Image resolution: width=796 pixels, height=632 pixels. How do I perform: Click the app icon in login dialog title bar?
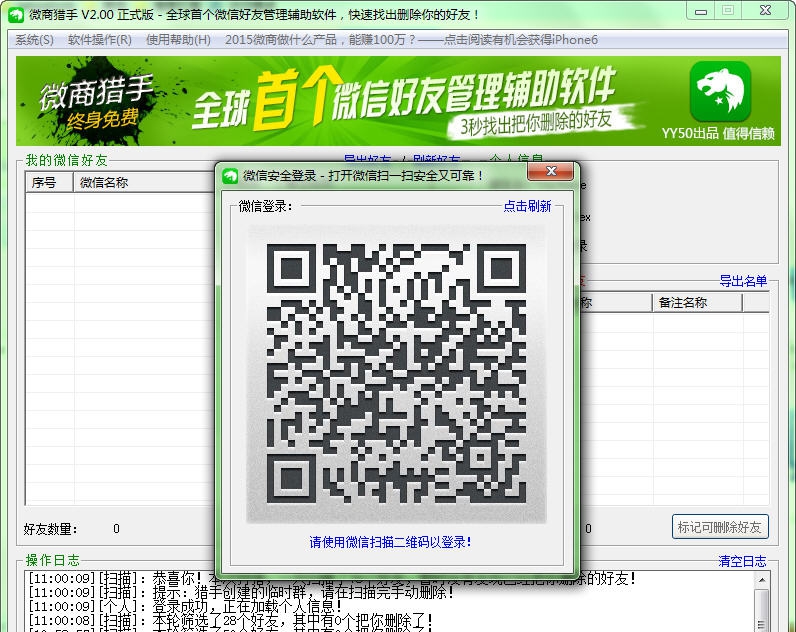point(230,176)
